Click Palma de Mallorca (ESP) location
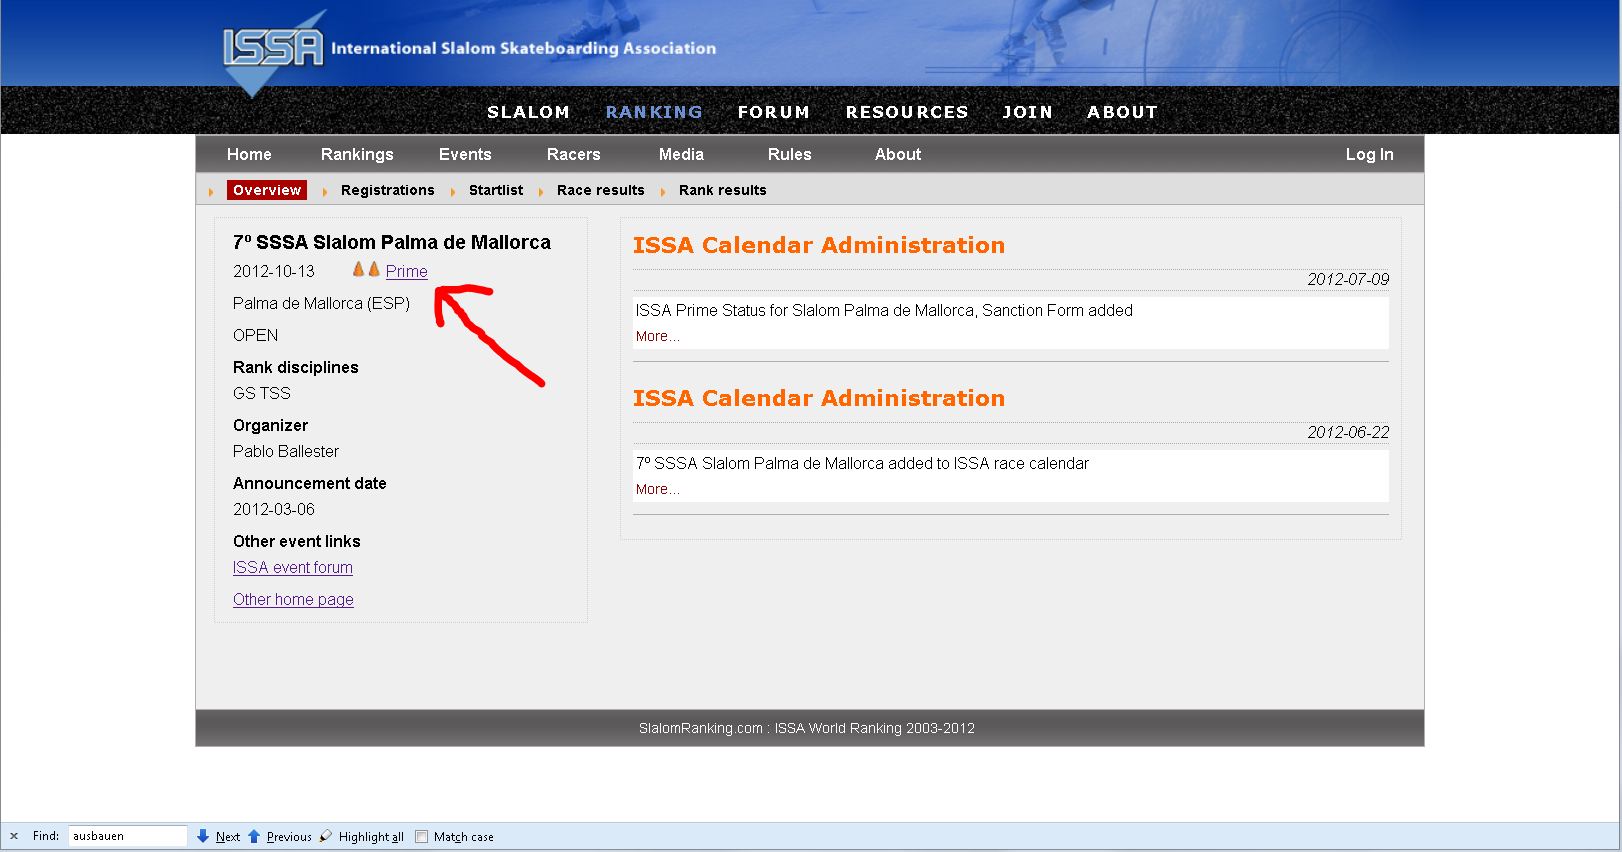1622x852 pixels. (321, 303)
